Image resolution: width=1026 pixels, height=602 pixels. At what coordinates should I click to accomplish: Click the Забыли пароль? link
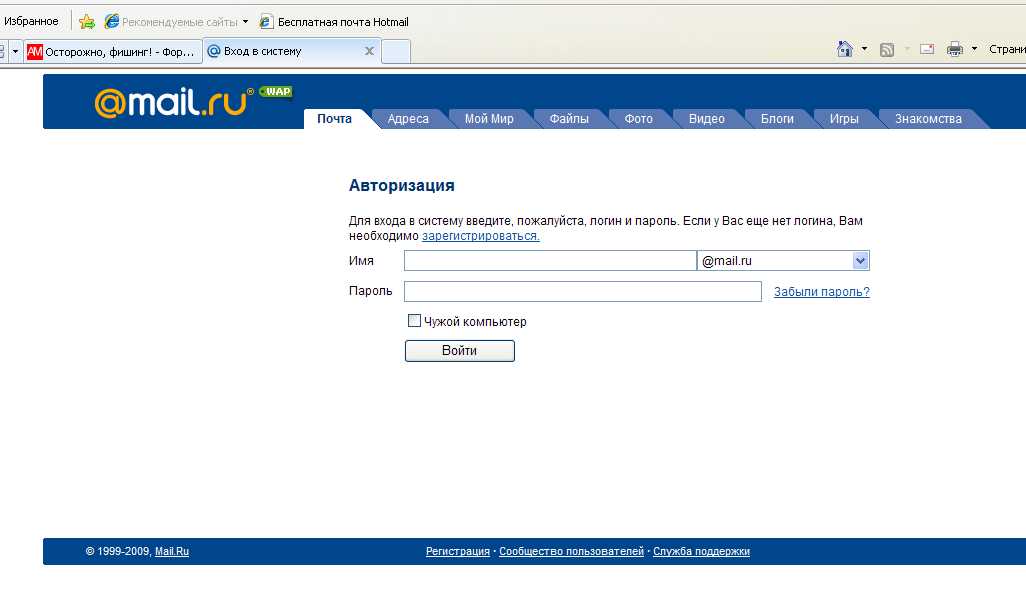point(822,292)
